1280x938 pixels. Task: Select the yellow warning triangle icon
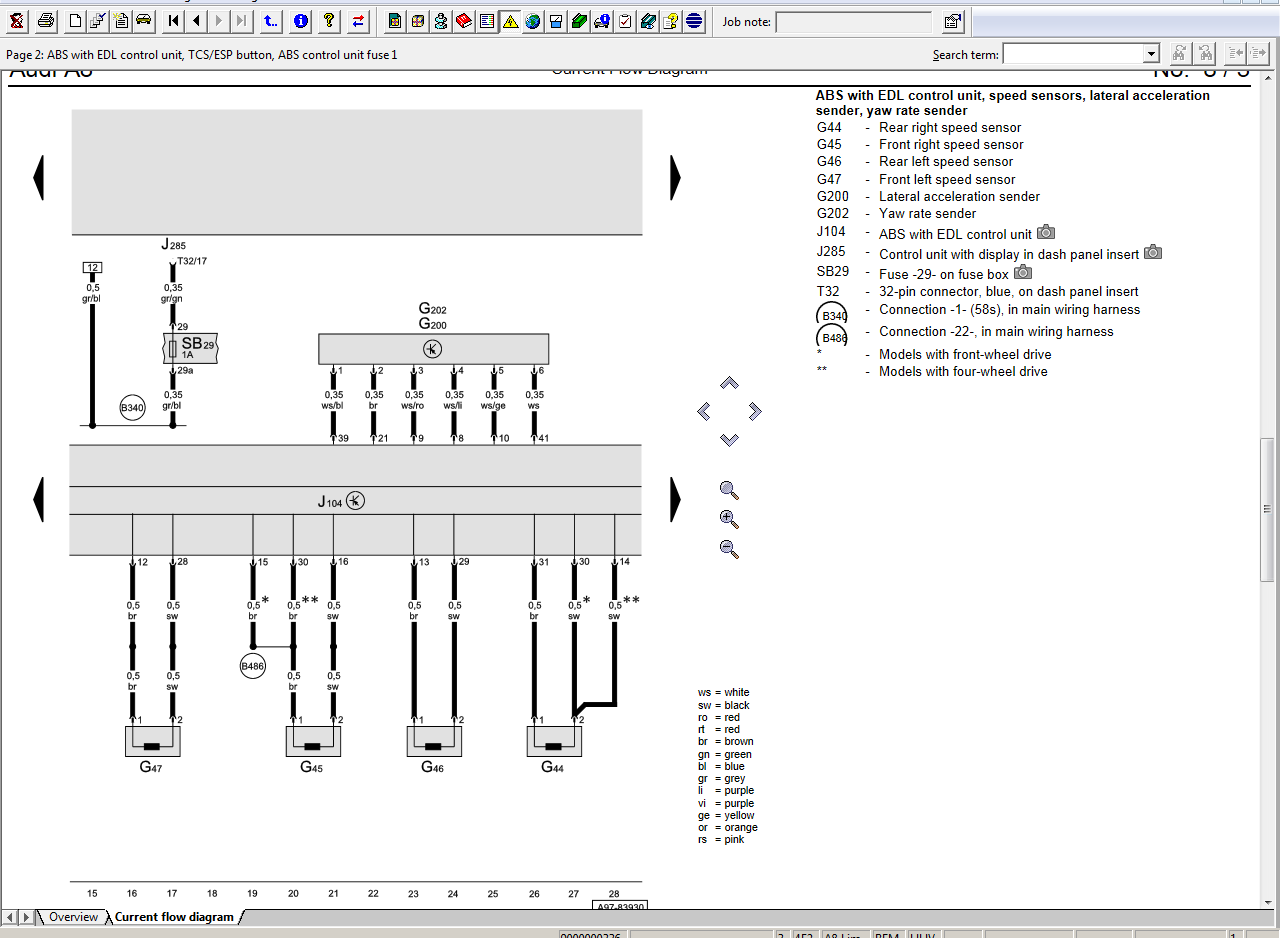tap(510, 20)
